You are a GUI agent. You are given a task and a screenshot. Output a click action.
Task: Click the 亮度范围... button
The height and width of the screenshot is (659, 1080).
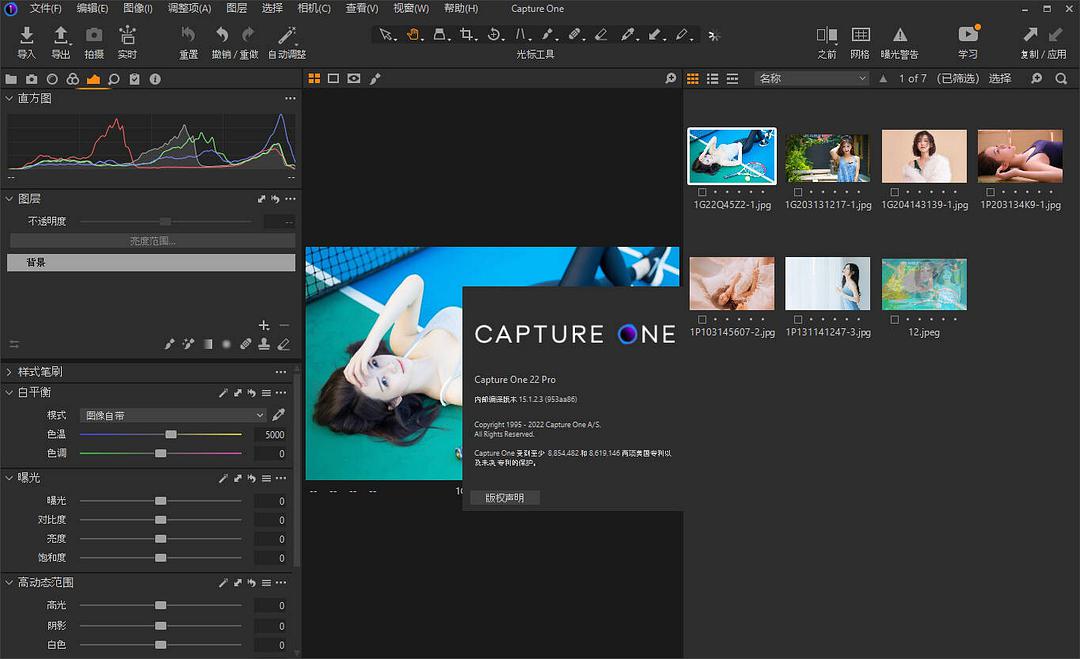[x=152, y=241]
